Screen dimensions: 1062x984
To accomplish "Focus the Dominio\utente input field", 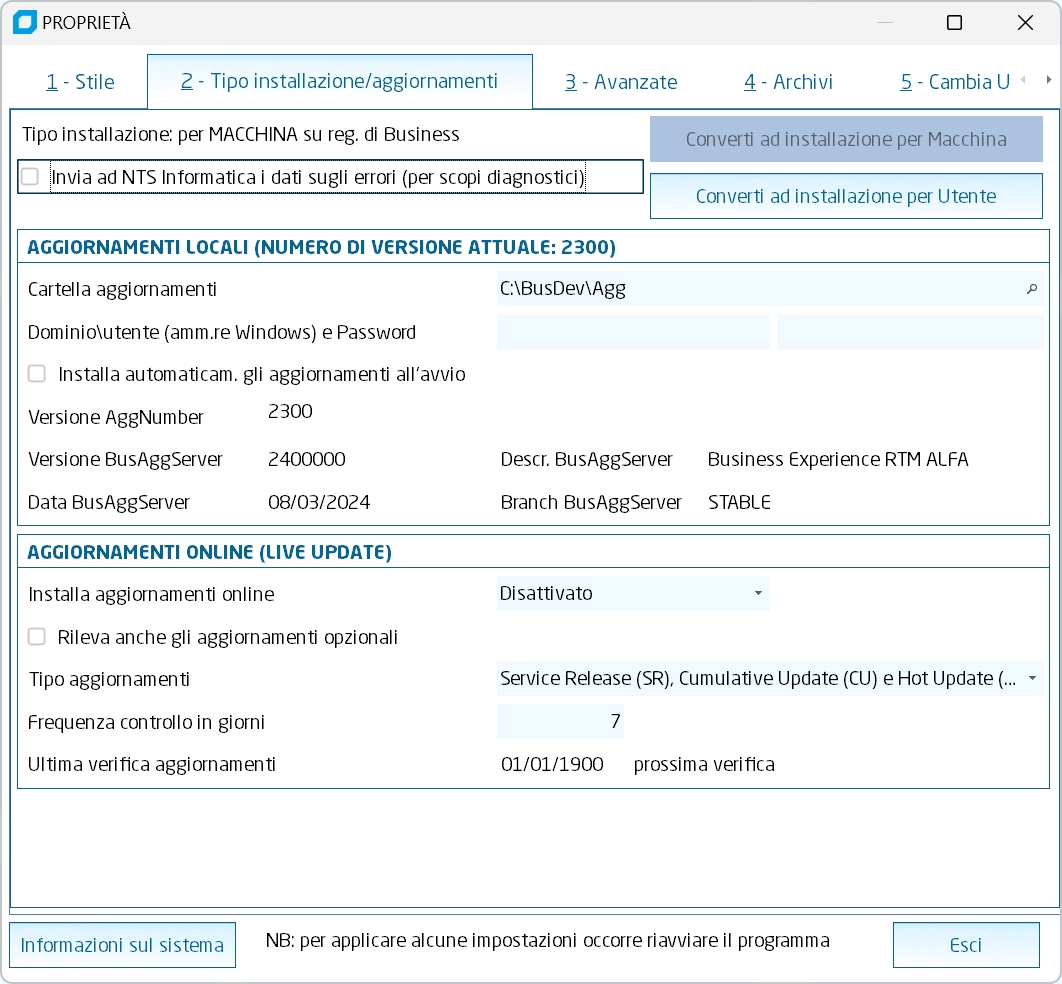I will (633, 332).
